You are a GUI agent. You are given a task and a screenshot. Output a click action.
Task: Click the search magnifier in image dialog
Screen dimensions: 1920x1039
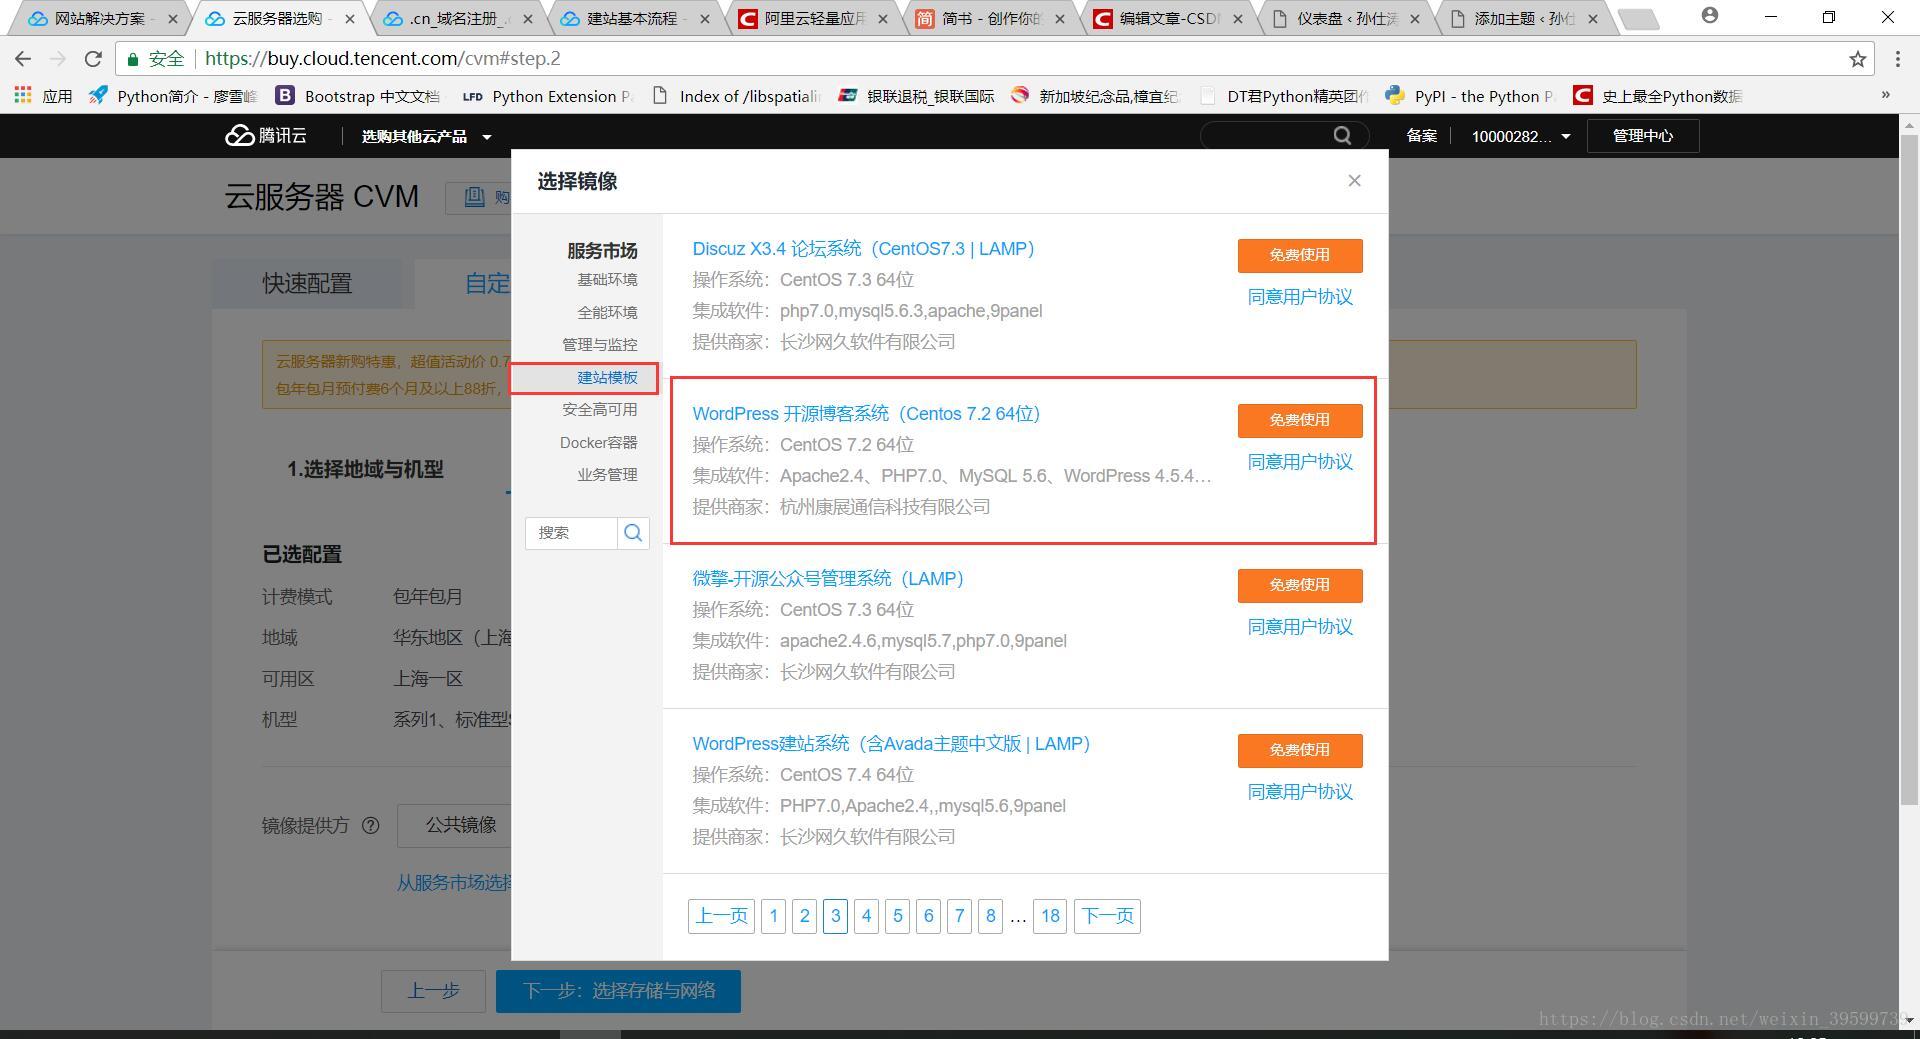pyautogui.click(x=633, y=533)
